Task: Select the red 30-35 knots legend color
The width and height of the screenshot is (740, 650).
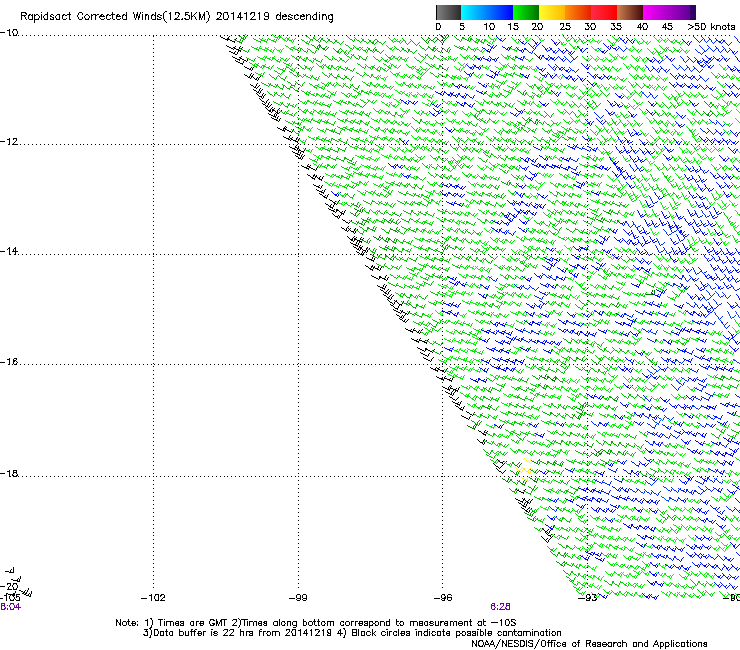Action: tap(604, 12)
